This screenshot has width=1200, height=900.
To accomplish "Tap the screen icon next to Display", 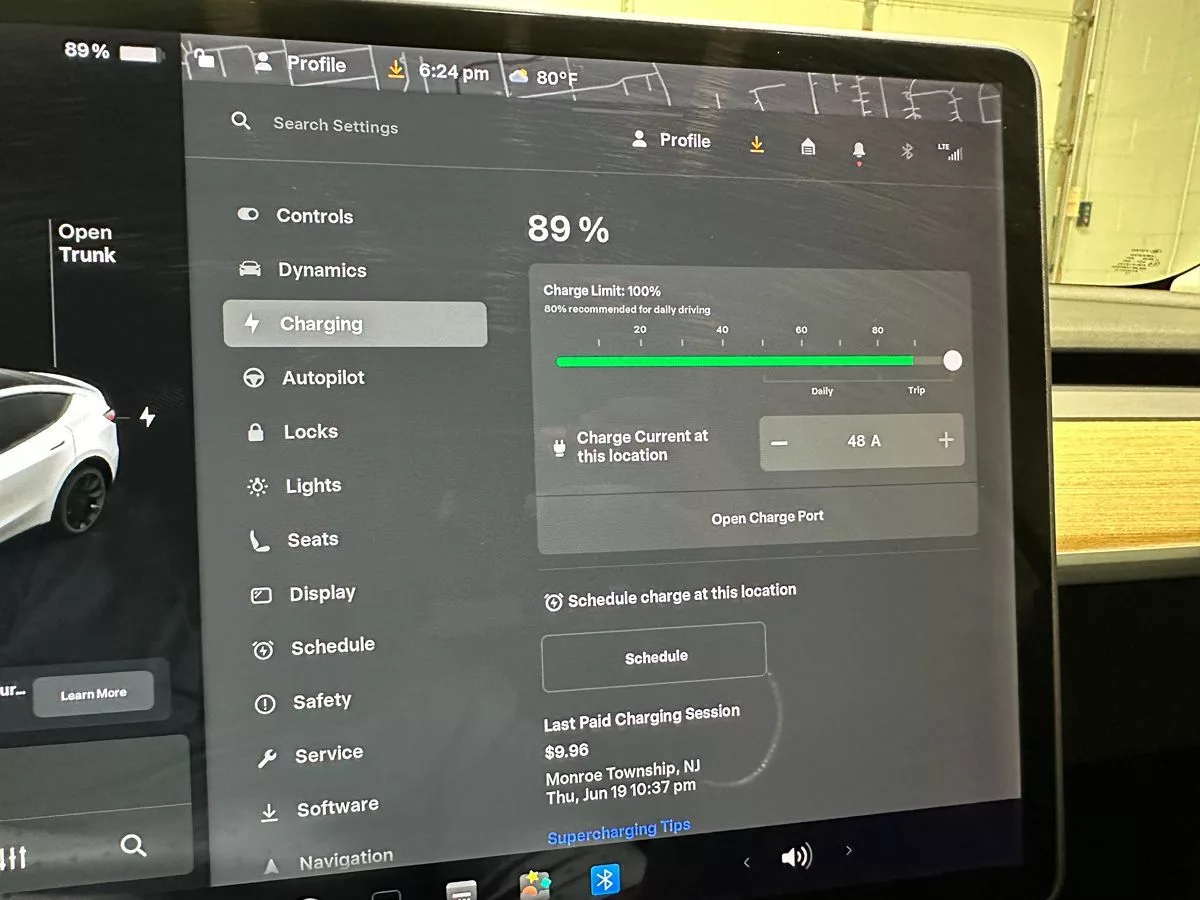I will coord(261,596).
